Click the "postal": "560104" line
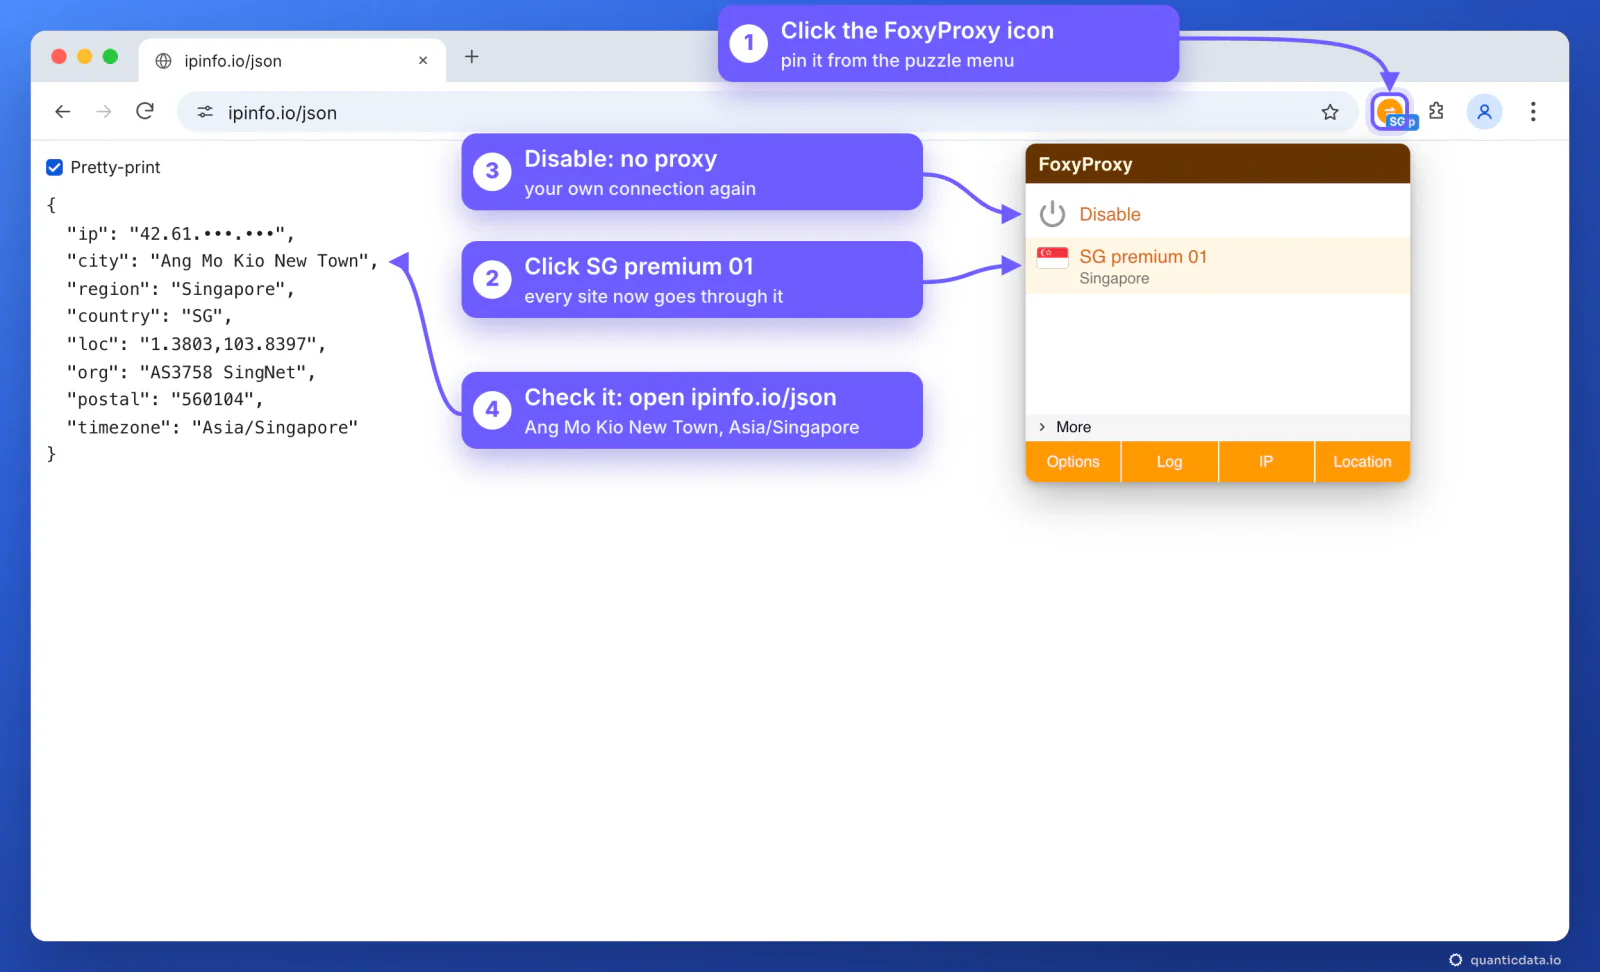Viewport: 1600px width, 972px height. point(165,399)
